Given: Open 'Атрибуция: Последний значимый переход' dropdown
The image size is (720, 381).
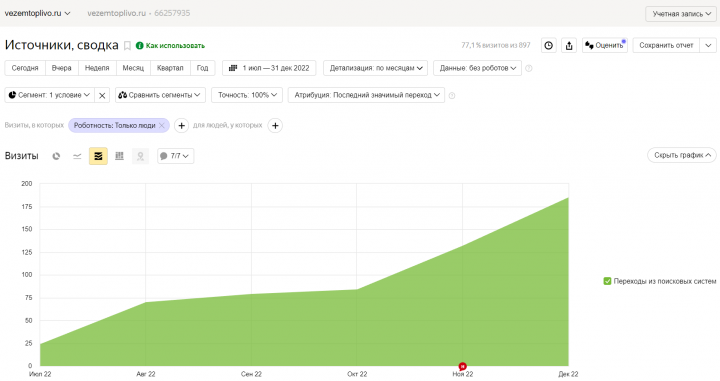Looking at the screenshot, I should click(366, 95).
